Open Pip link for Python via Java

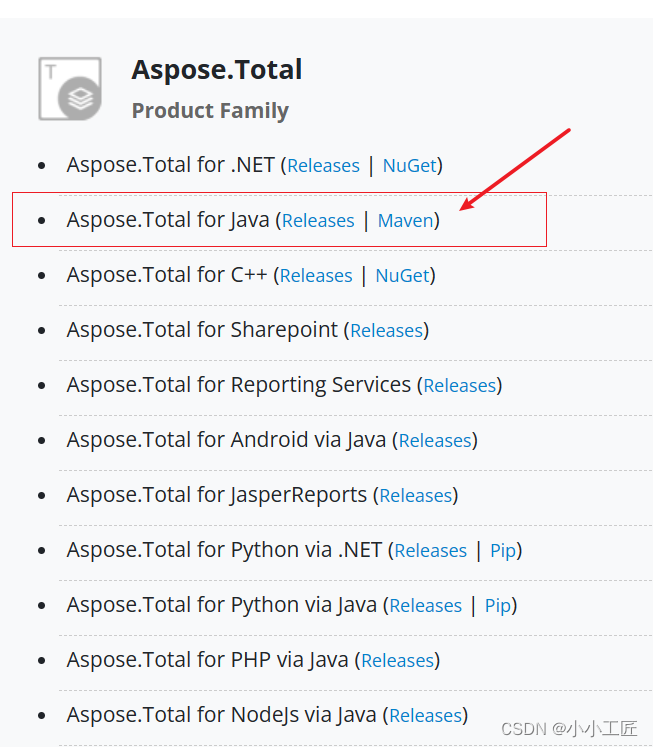tap(498, 606)
